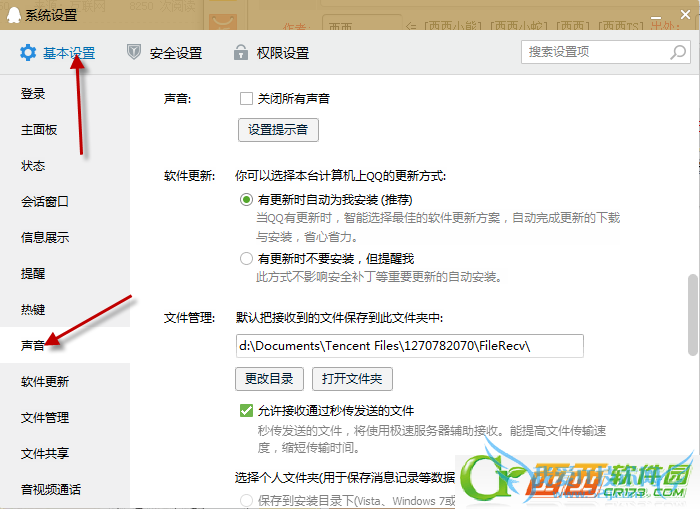Enable the 关闭所有声音 checkbox
Image resolution: width=700 pixels, height=509 pixels.
[x=246, y=98]
